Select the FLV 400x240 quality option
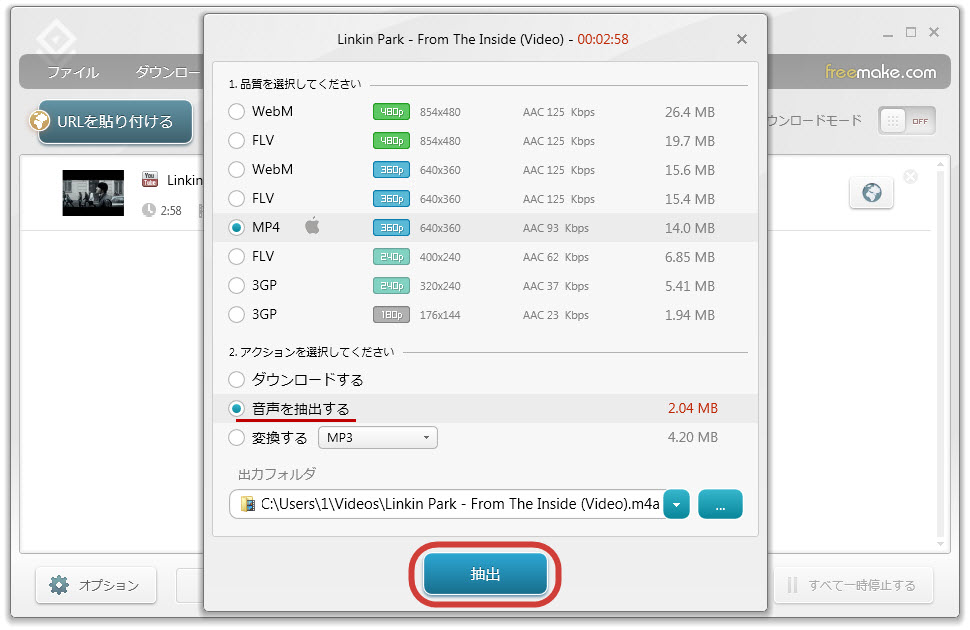Screen dimensions: 970x630 [237, 257]
